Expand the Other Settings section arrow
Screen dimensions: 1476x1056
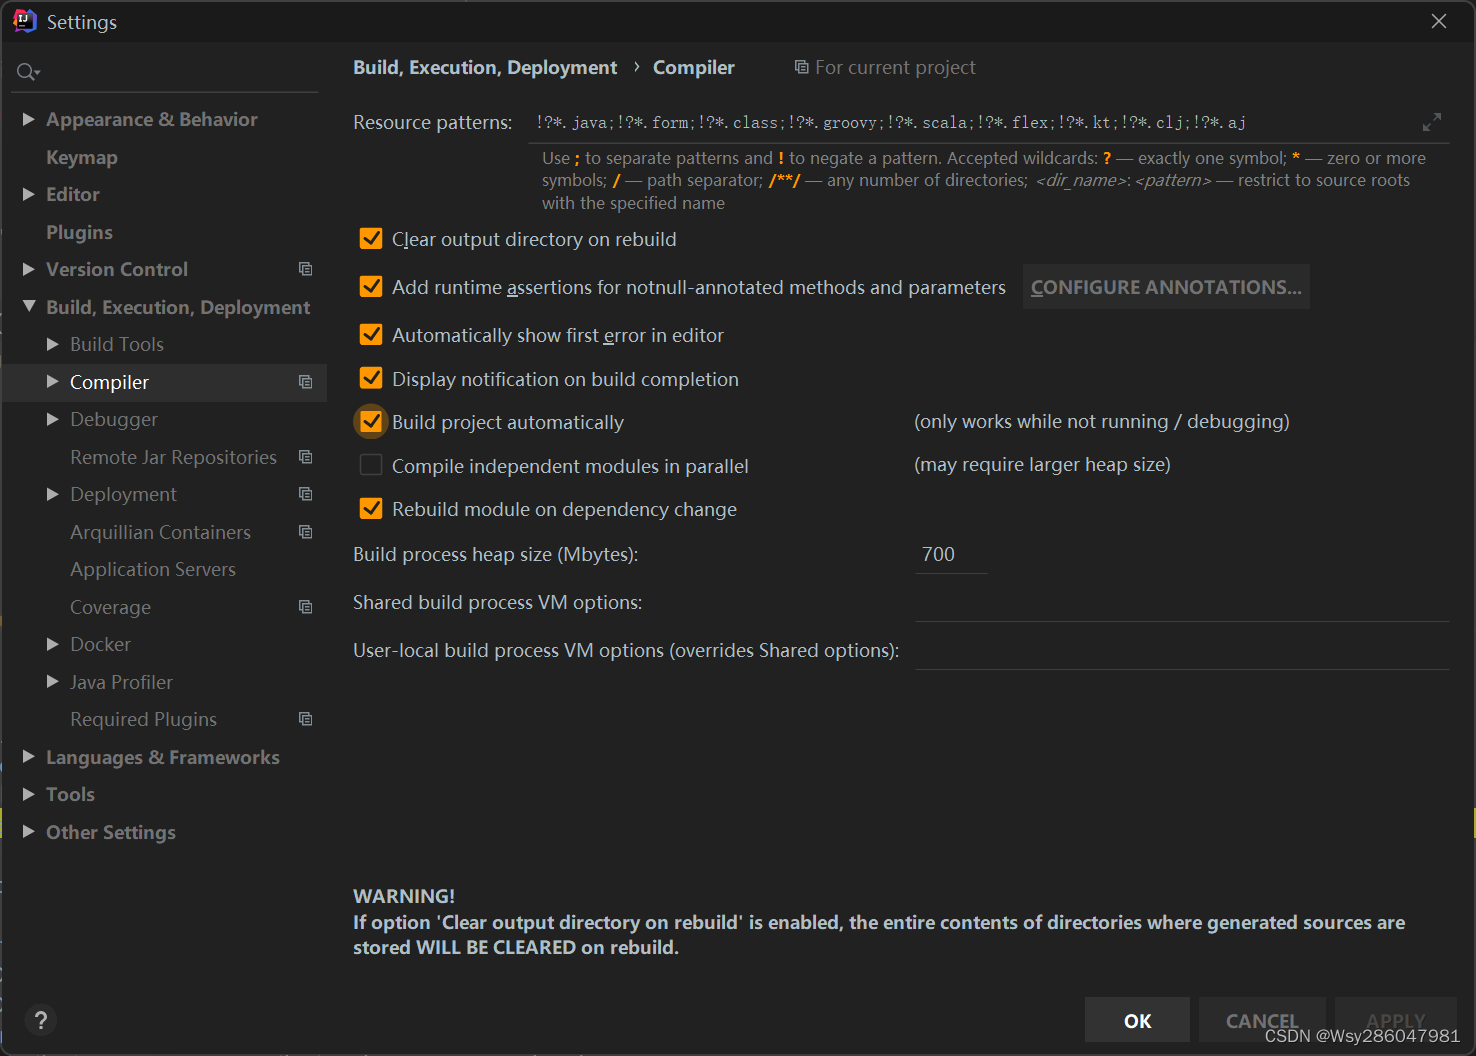click(29, 831)
